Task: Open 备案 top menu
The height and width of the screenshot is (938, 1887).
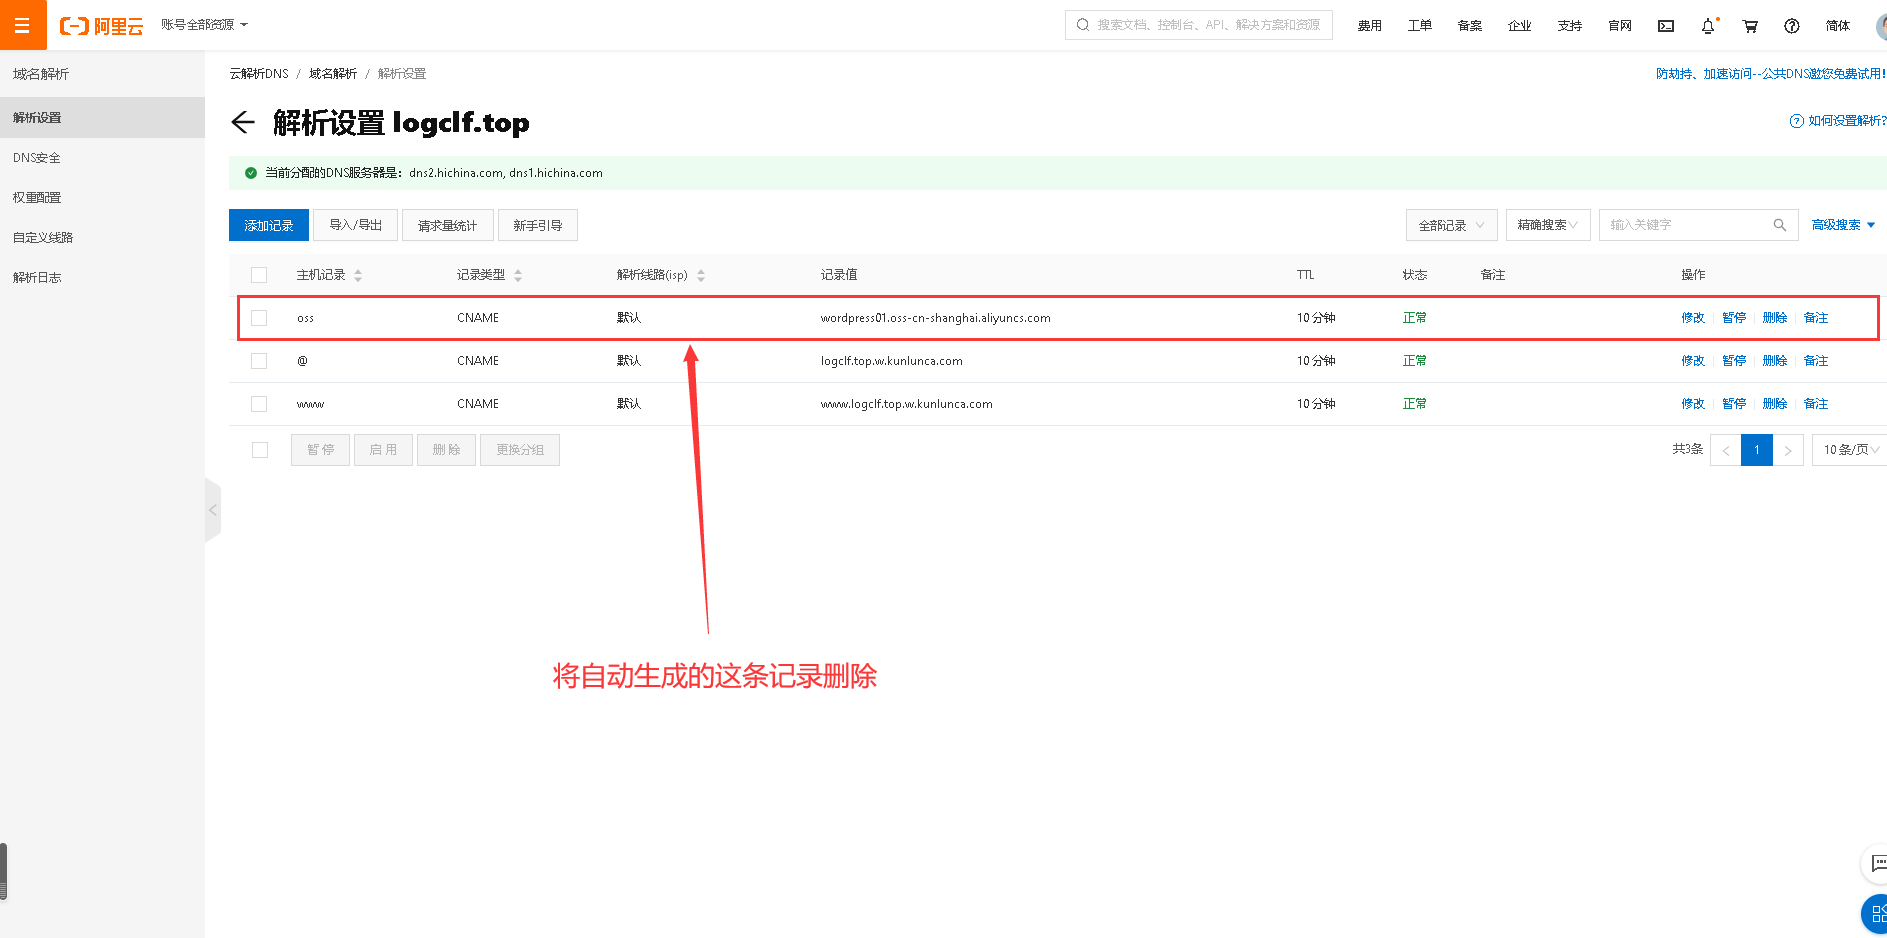Action: pos(1469,26)
